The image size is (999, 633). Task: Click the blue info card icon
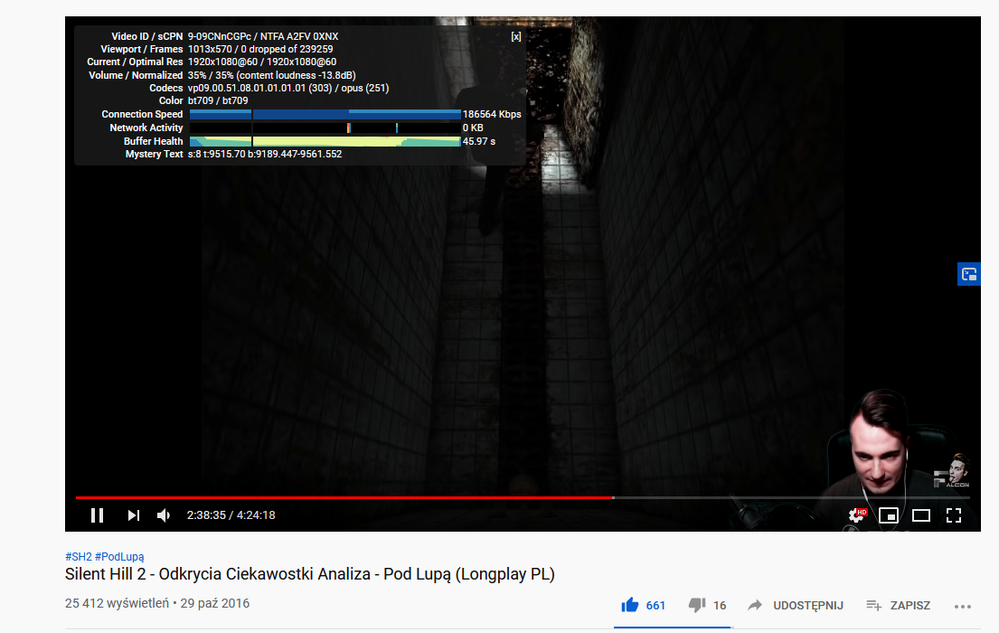point(969,274)
